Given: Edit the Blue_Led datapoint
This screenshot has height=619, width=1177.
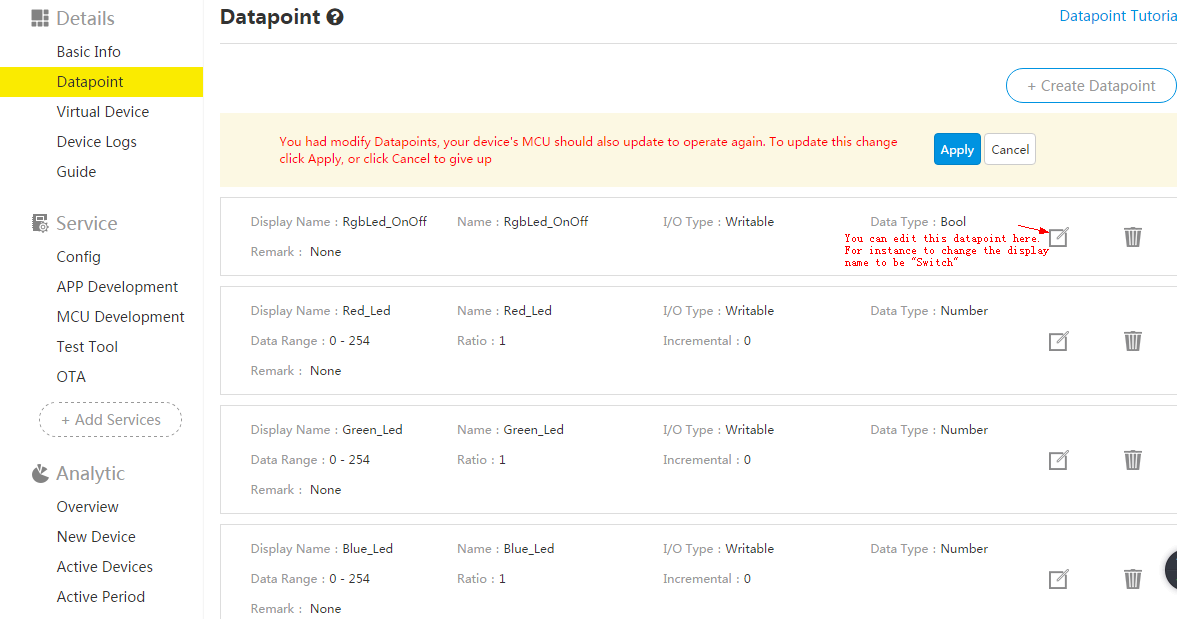Looking at the screenshot, I should click(x=1058, y=579).
